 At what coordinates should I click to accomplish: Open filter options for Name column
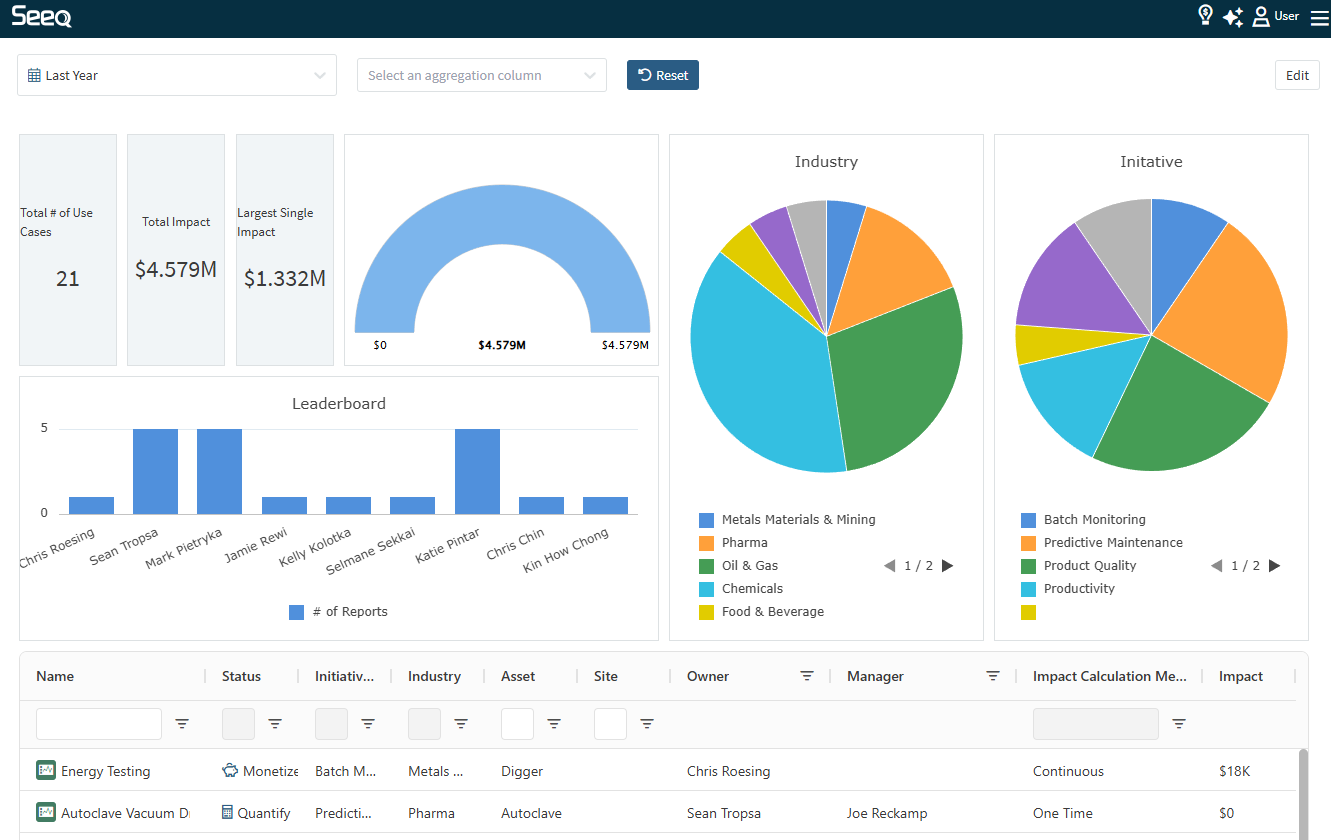(x=182, y=724)
